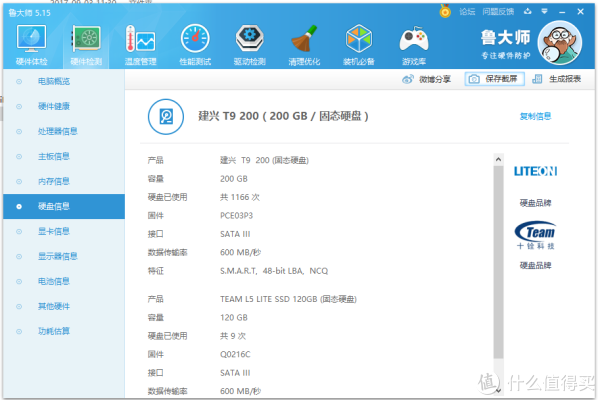The image size is (600, 400).
Task: Click the 微博 share eye icon
Action: (408, 79)
